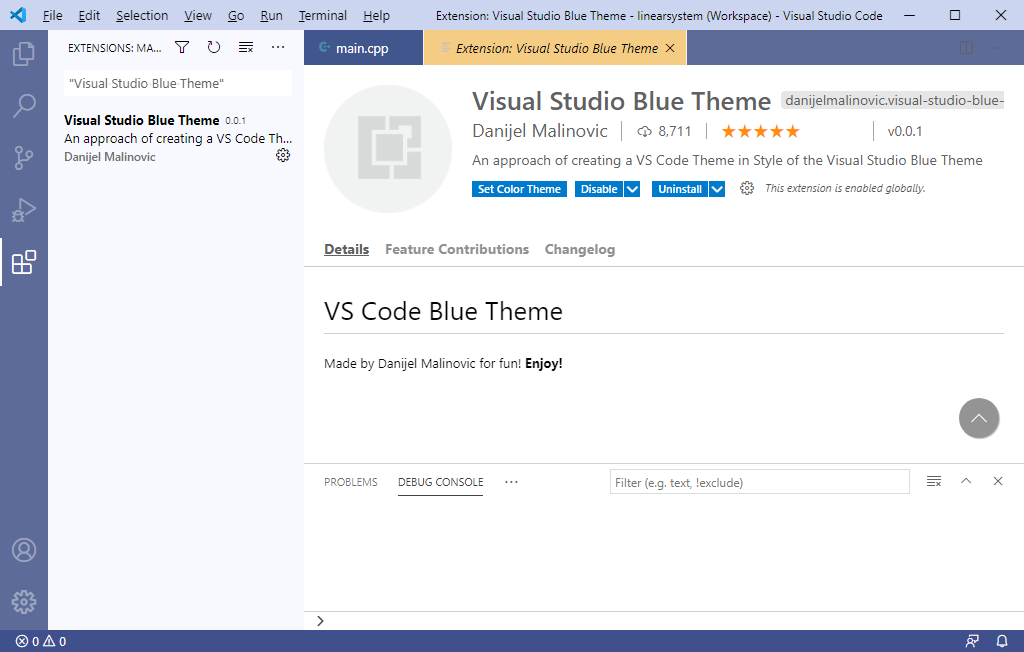Filter extensions with the funnel icon

click(182, 47)
